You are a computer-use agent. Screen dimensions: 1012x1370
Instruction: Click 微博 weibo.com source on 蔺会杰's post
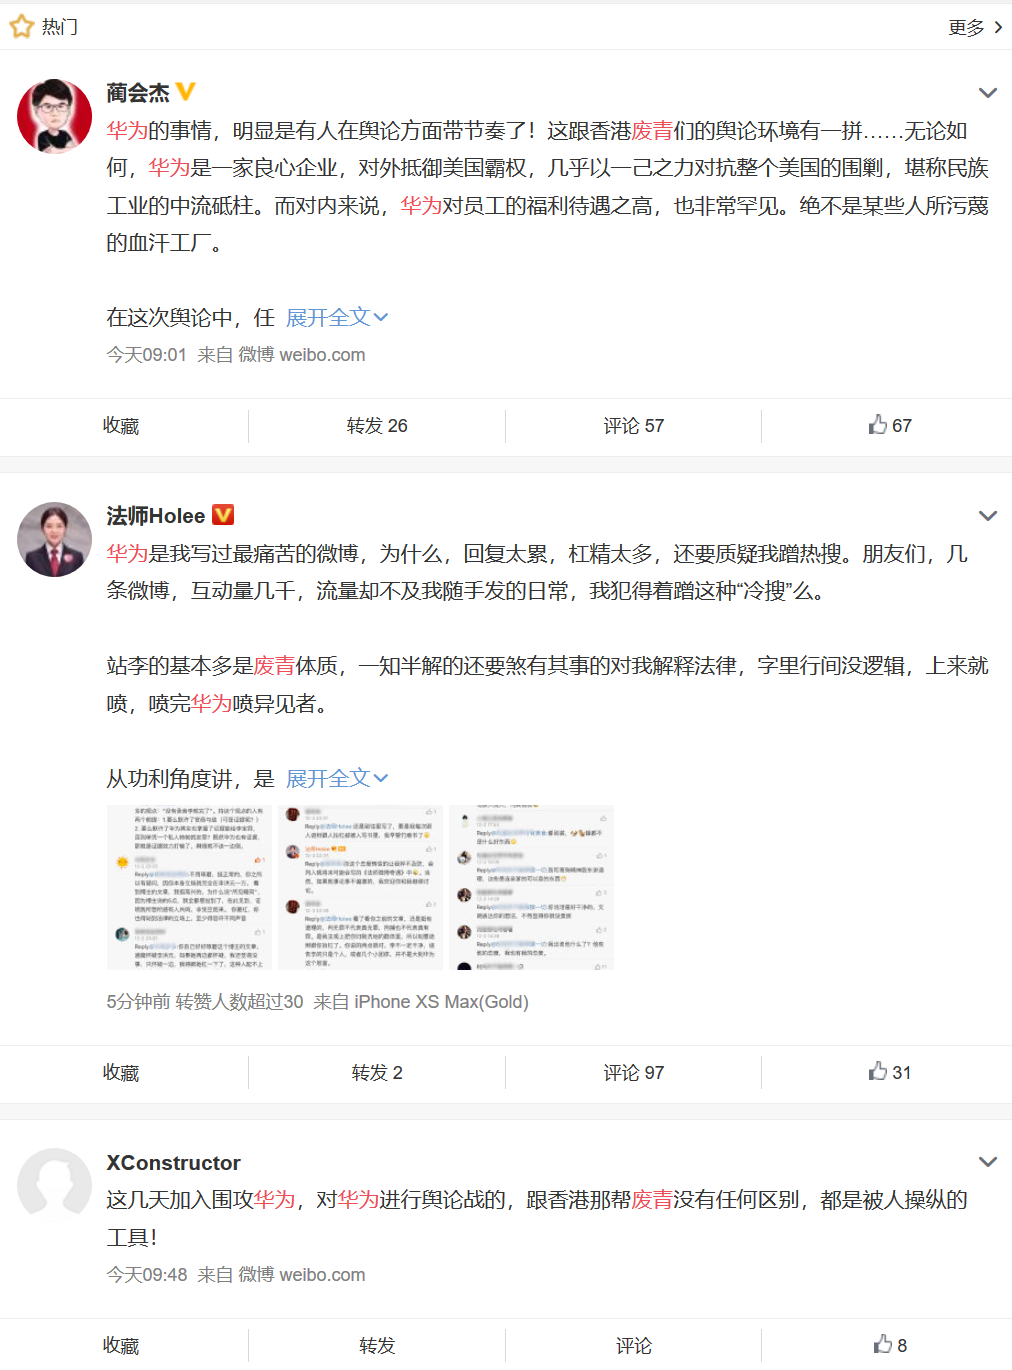[302, 355]
